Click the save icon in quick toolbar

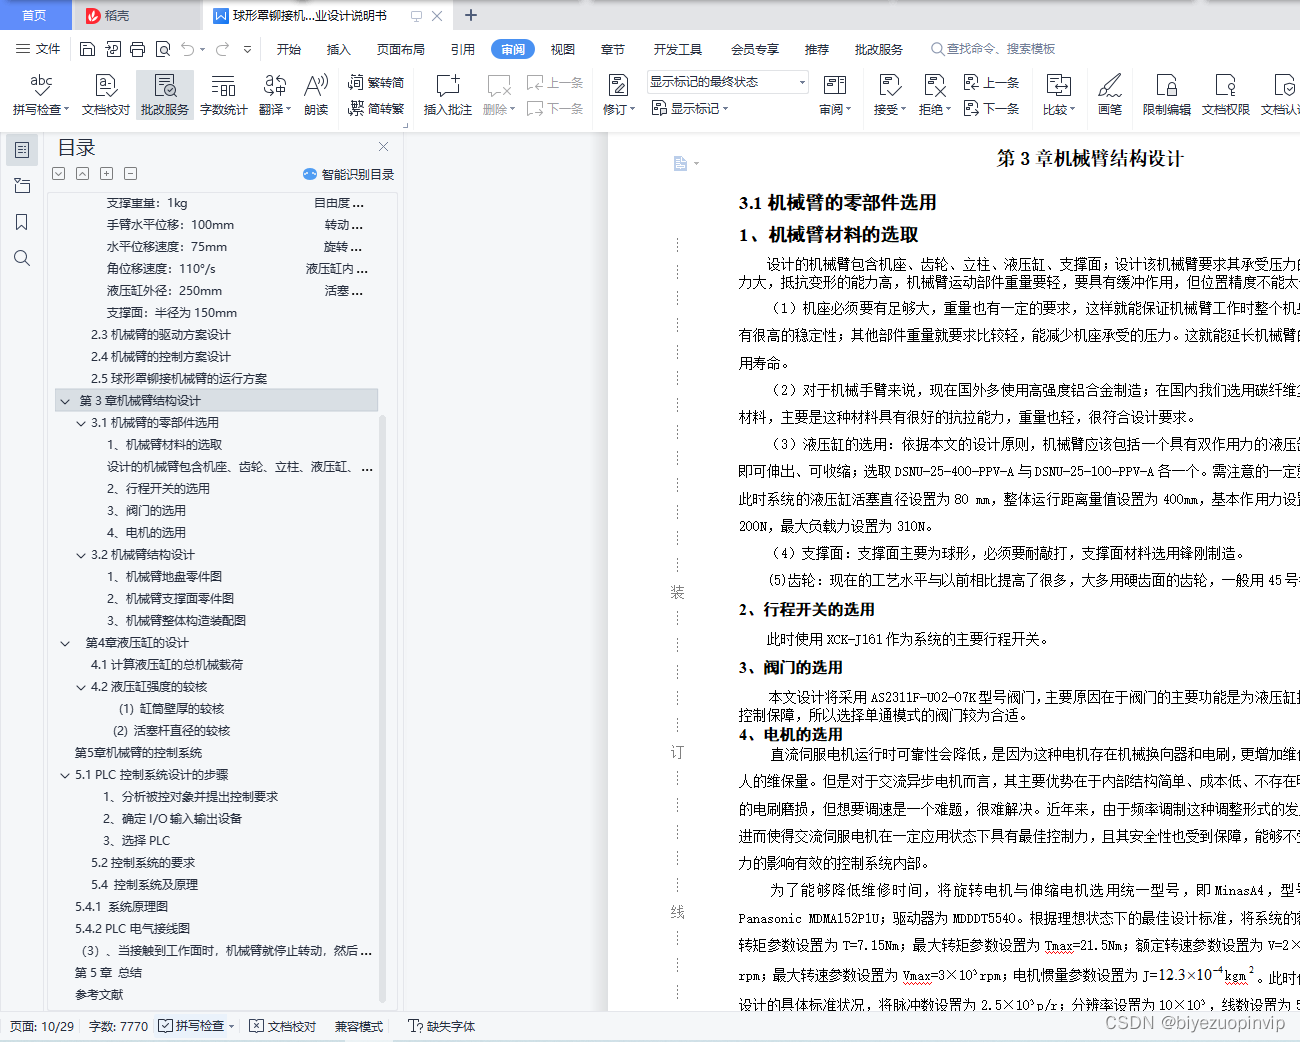(x=87, y=49)
